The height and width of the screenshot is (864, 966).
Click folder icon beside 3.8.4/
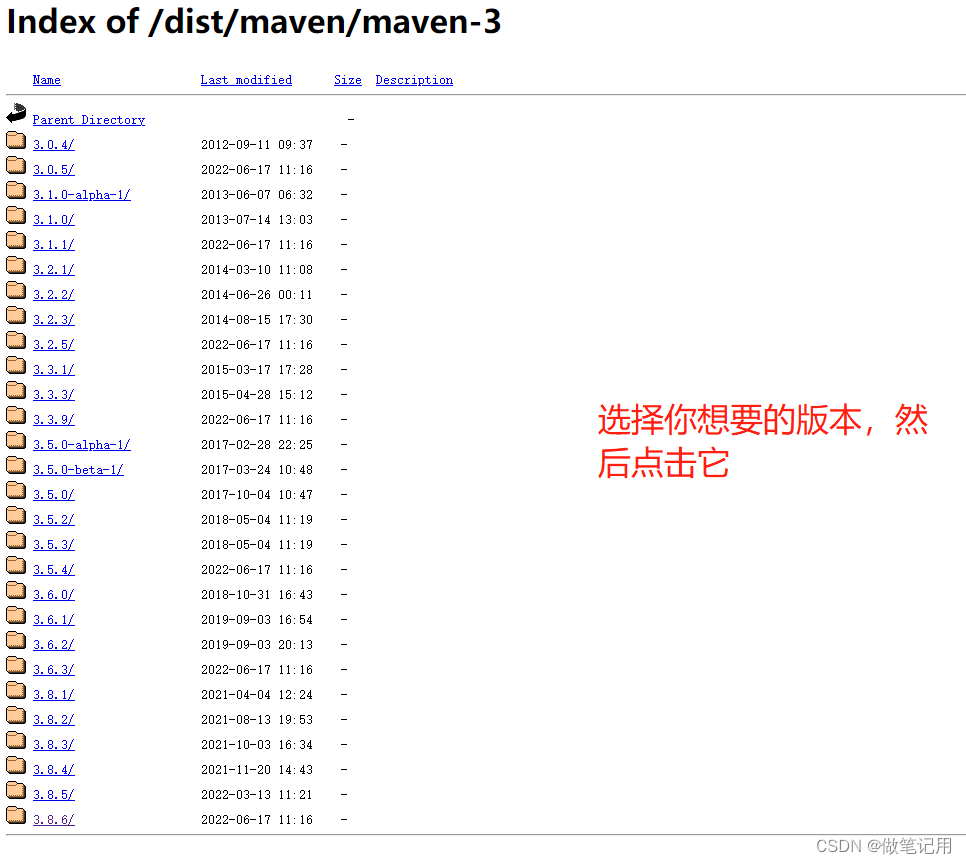tap(16, 765)
